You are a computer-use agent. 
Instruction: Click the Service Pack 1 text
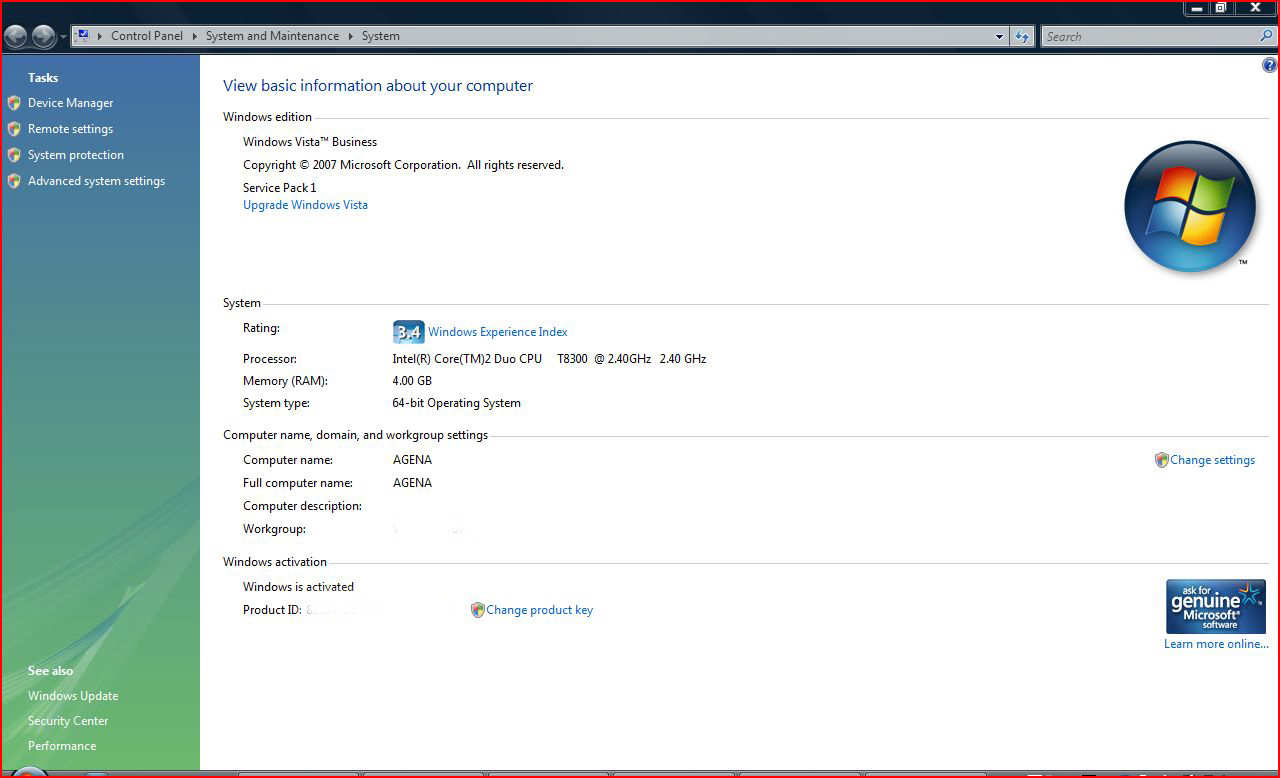pos(280,188)
